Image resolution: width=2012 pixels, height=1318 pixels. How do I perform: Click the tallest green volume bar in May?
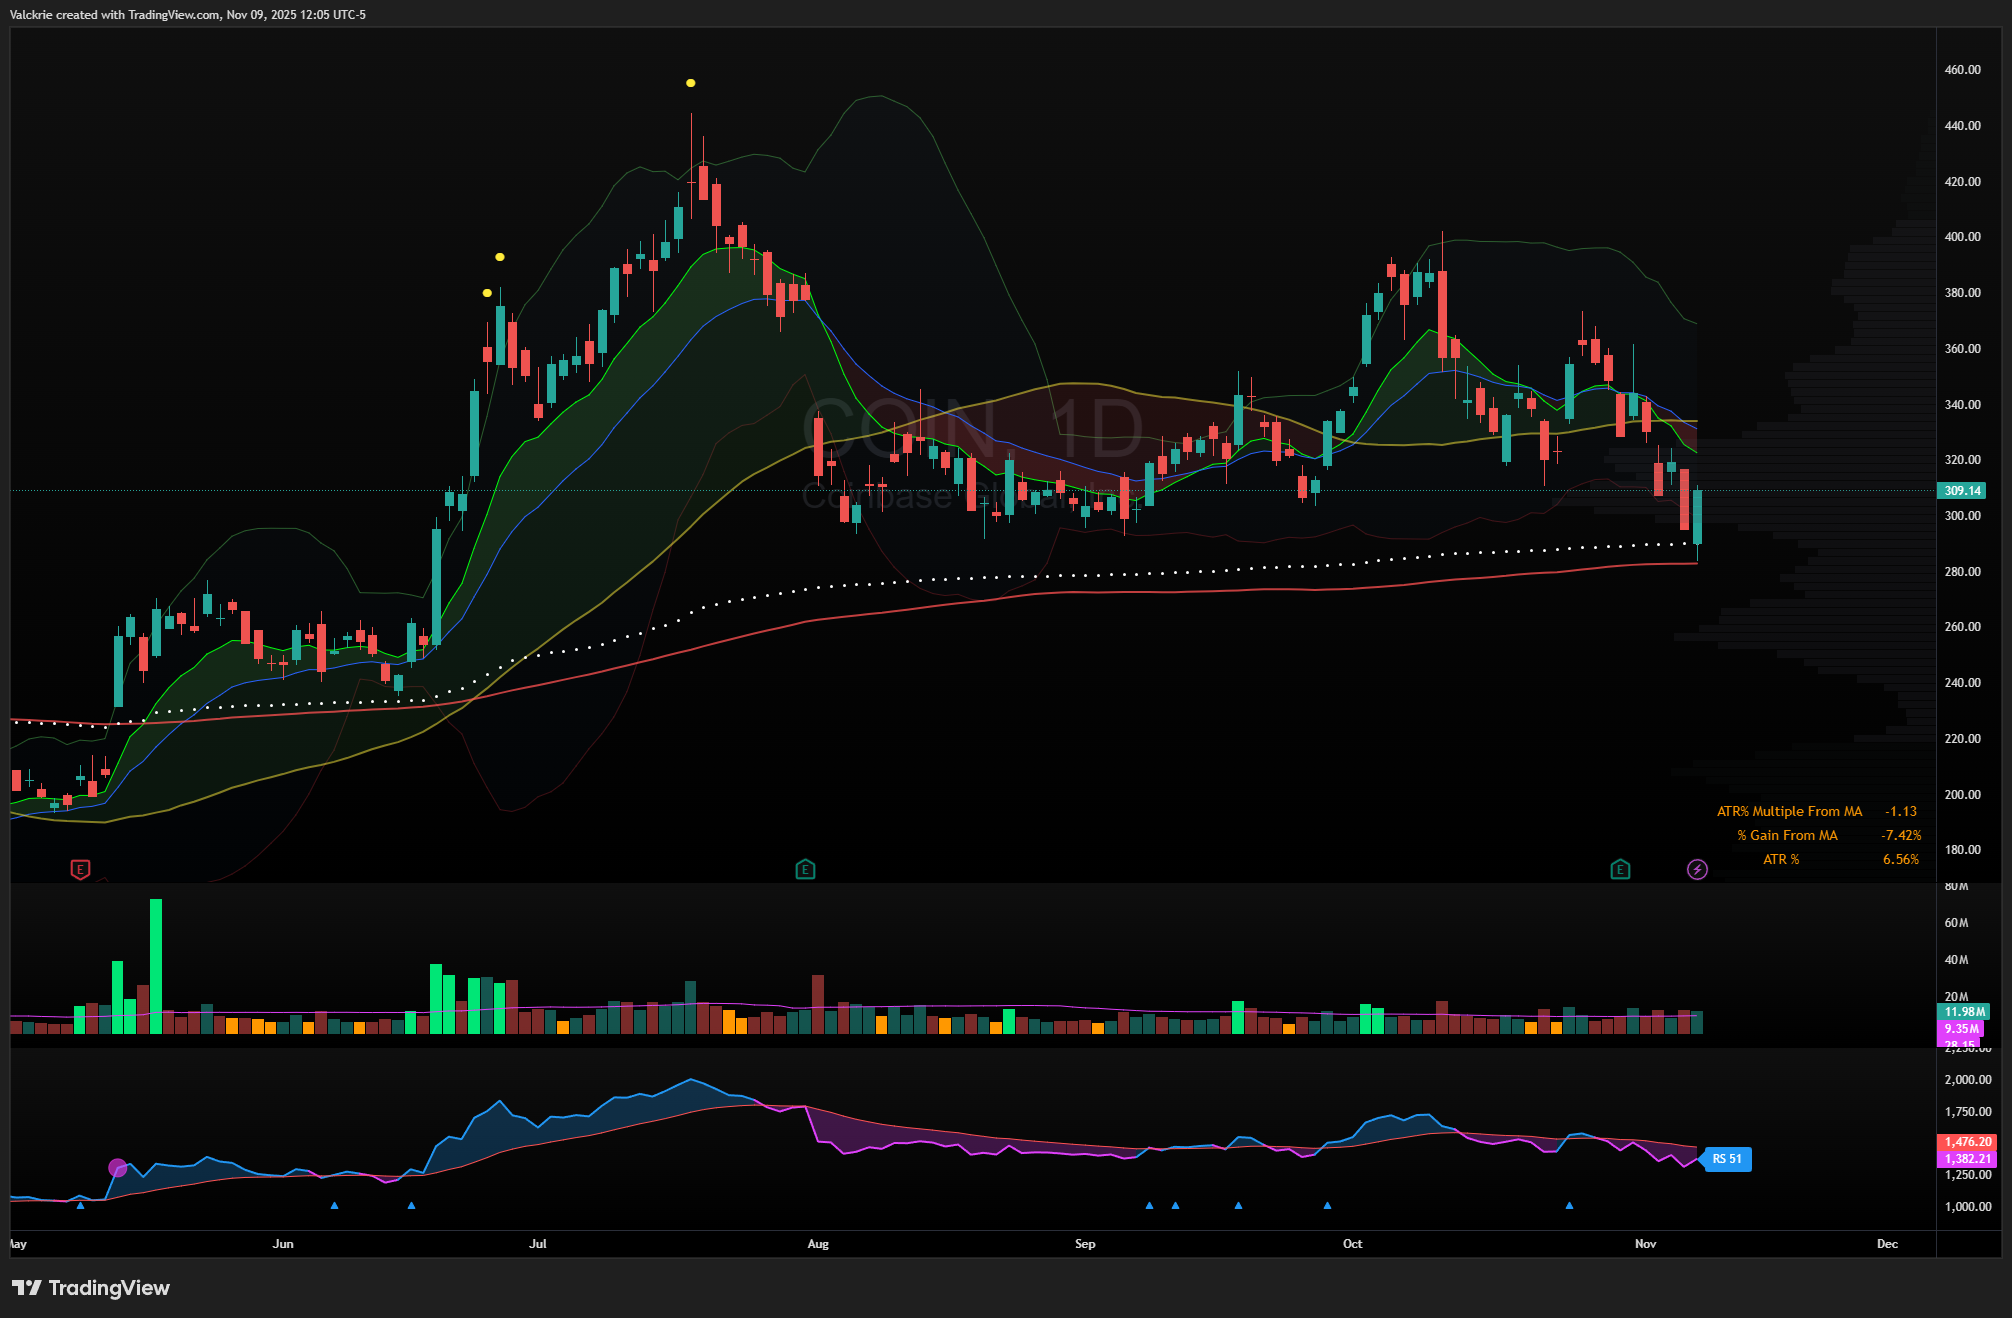pyautogui.click(x=156, y=965)
